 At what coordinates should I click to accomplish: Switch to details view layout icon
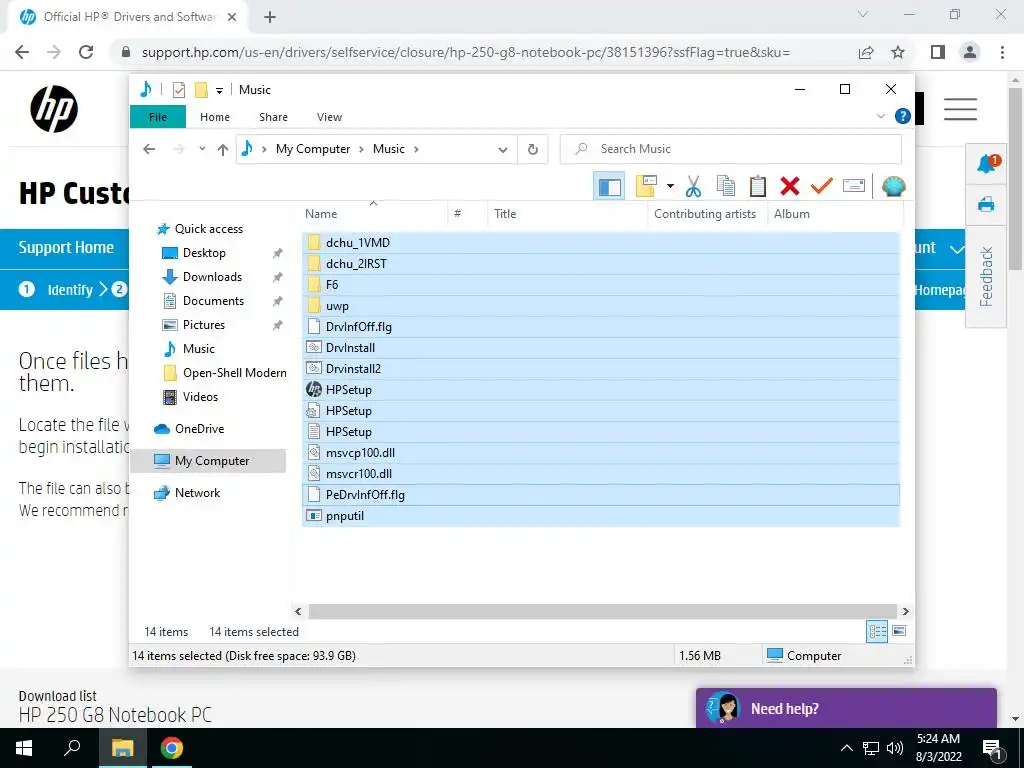click(x=877, y=631)
